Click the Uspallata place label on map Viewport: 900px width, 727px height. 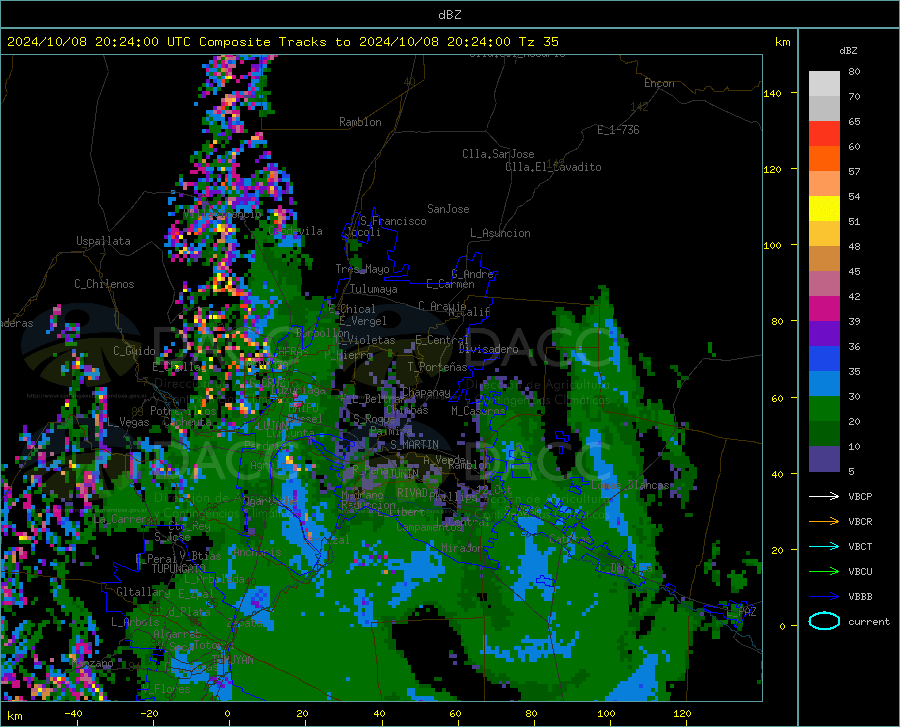click(x=103, y=241)
